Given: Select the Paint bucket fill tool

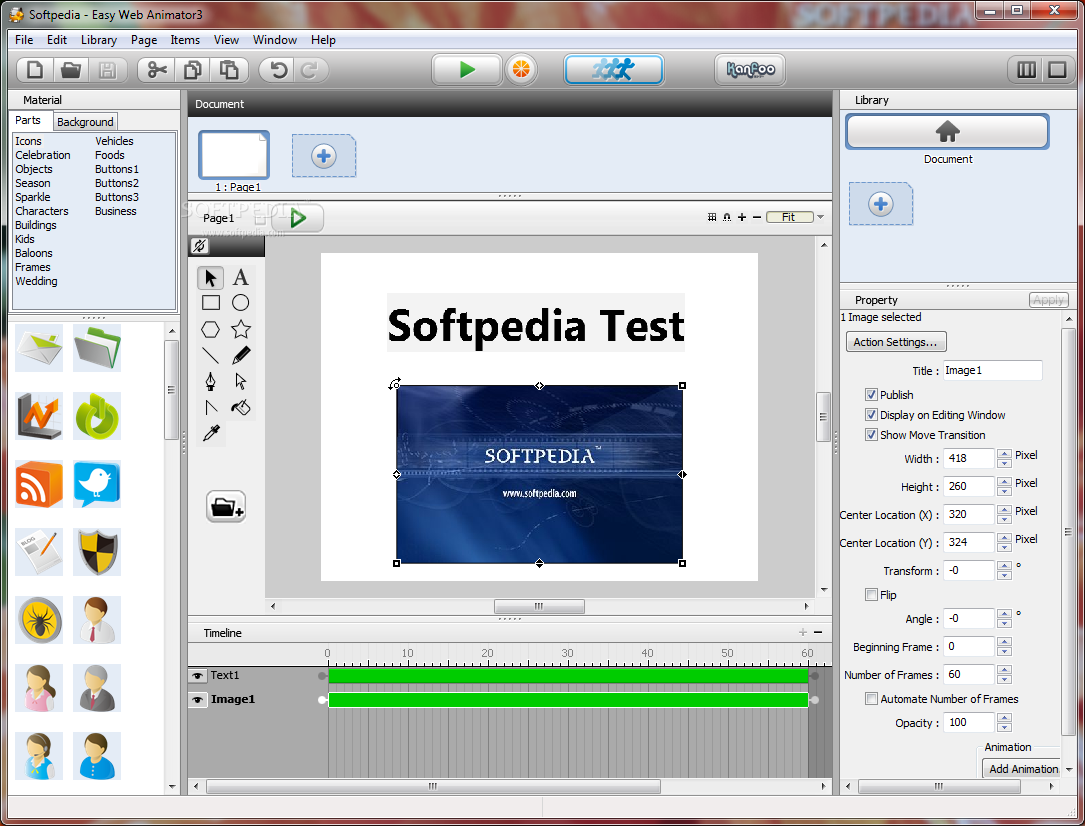Looking at the screenshot, I should (240, 407).
